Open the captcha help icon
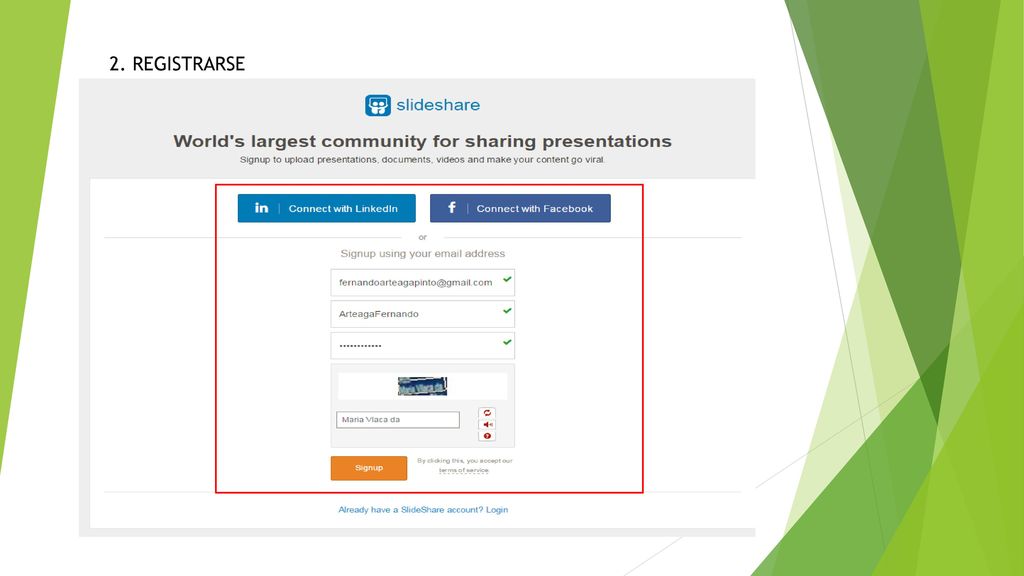The image size is (1024, 576). click(487, 436)
